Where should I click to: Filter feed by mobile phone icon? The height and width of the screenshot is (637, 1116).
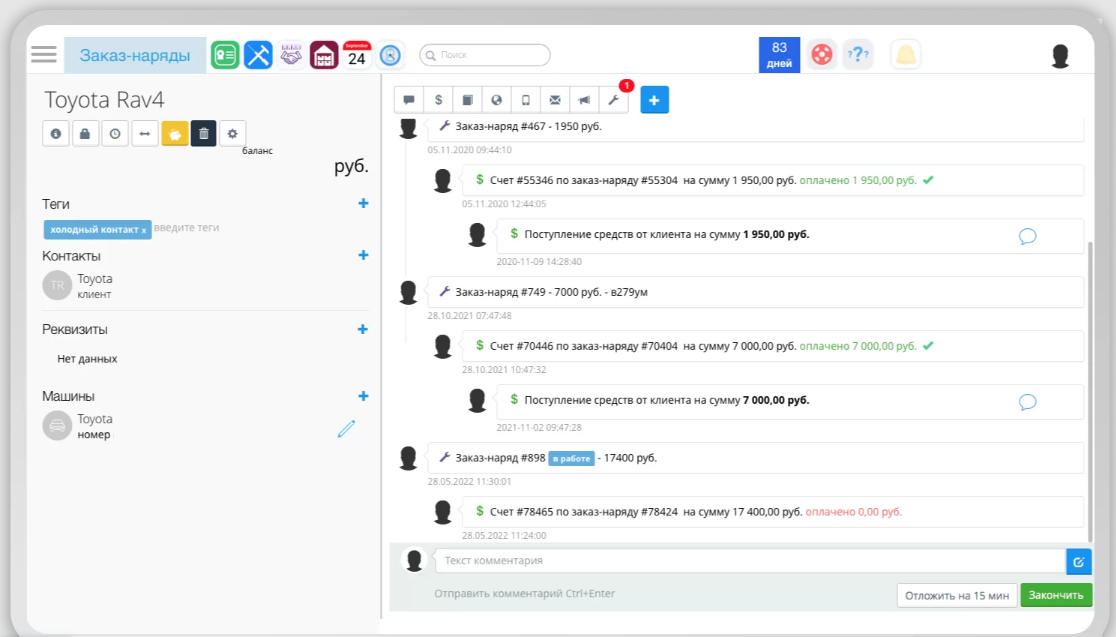pos(526,100)
